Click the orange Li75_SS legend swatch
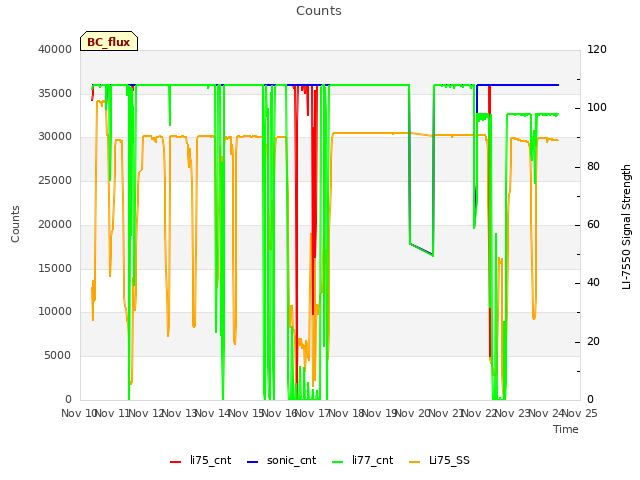Screen dimensions: 640x480 click(x=415, y=462)
